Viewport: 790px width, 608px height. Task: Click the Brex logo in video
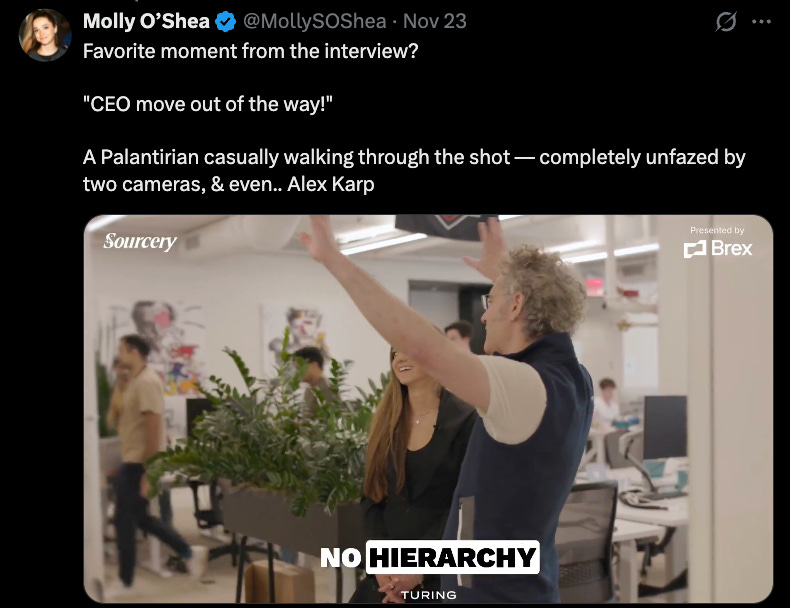pyautogui.click(x=717, y=248)
